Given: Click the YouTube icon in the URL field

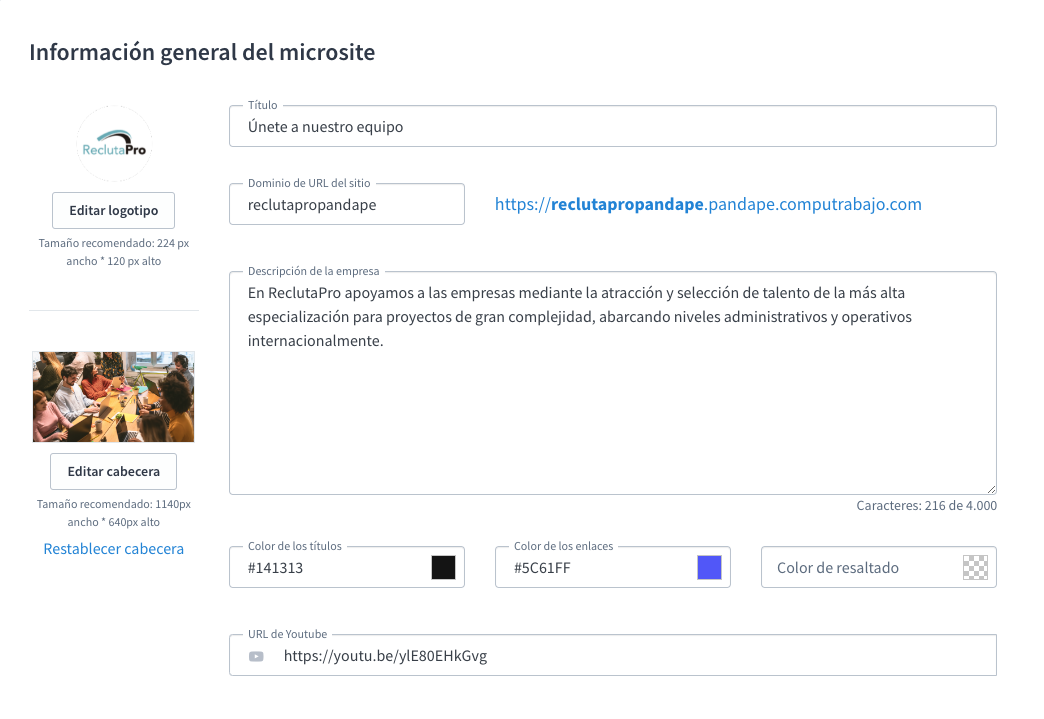Looking at the screenshot, I should tap(256, 655).
